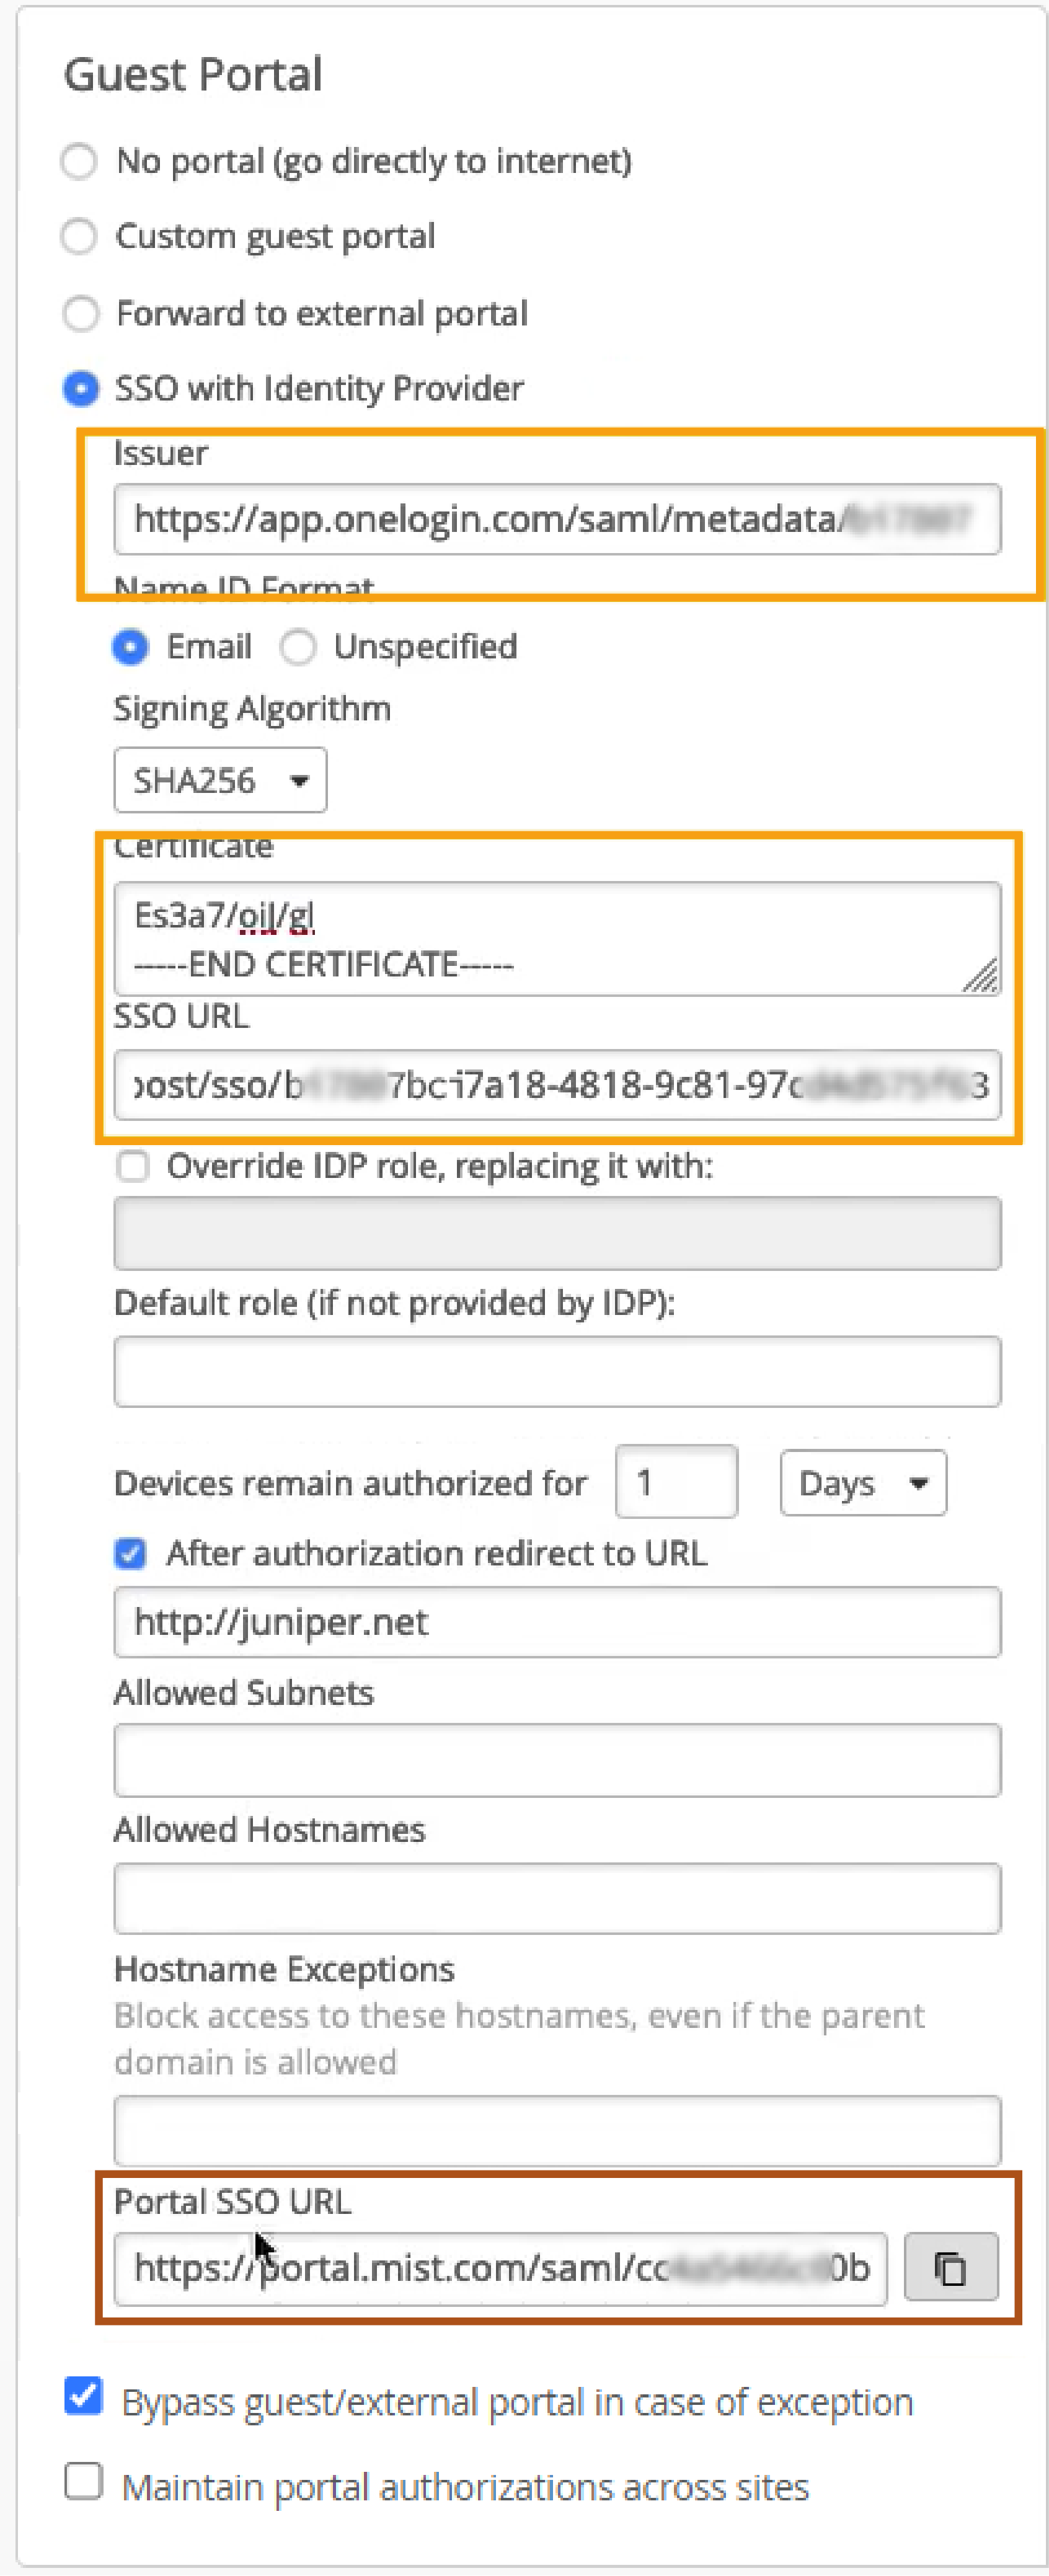
Task: Click into the Certificate text area
Action: point(556,937)
